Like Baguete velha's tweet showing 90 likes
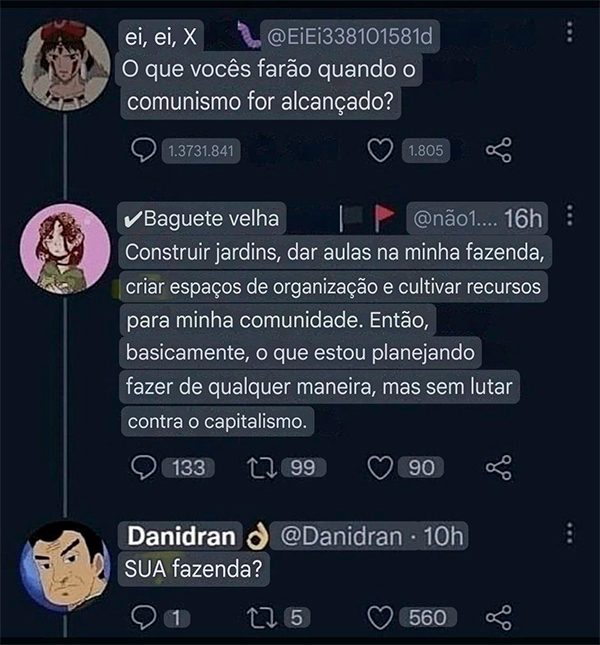Viewport: 600px width, 645px height. (380, 468)
